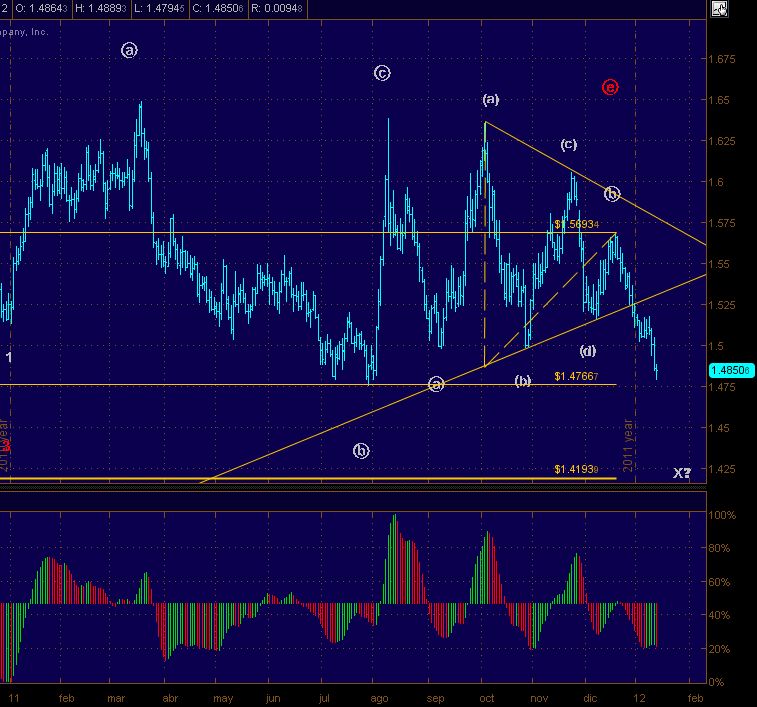Click the (d) wave label
Viewport: 757px width, 707px height.
[588, 351]
